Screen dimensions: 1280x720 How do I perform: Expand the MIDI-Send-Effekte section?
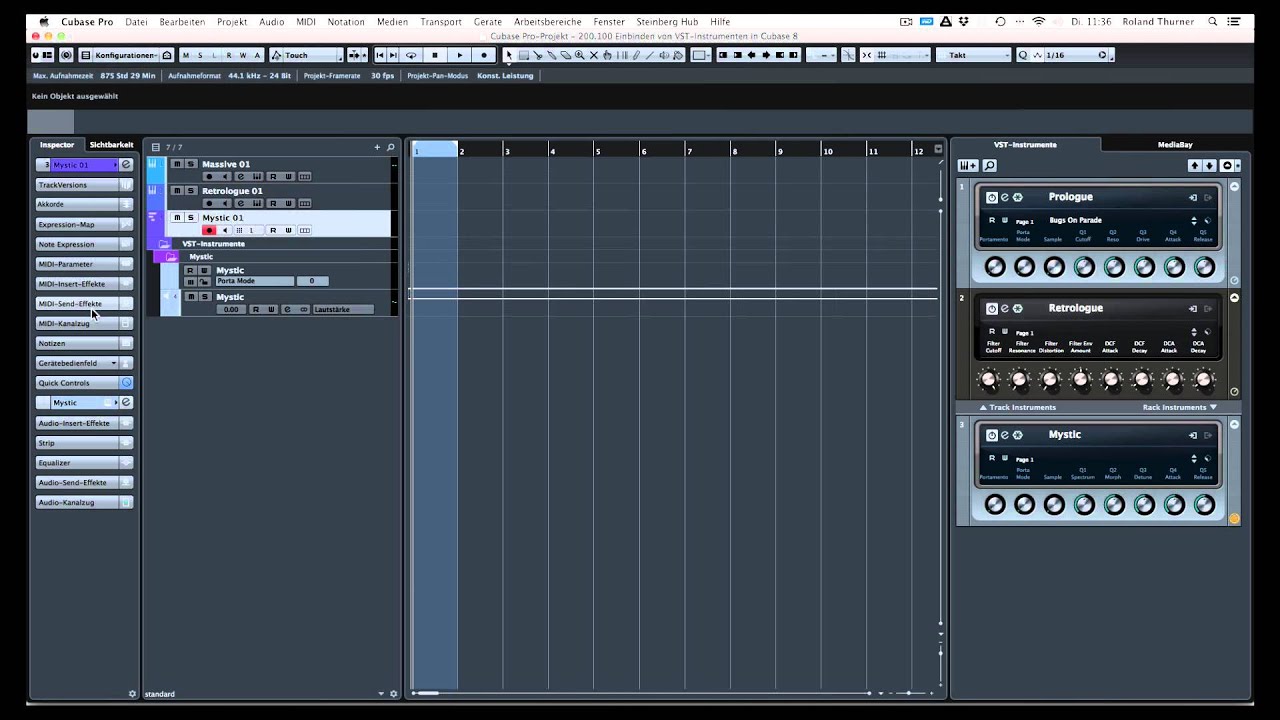pos(84,304)
